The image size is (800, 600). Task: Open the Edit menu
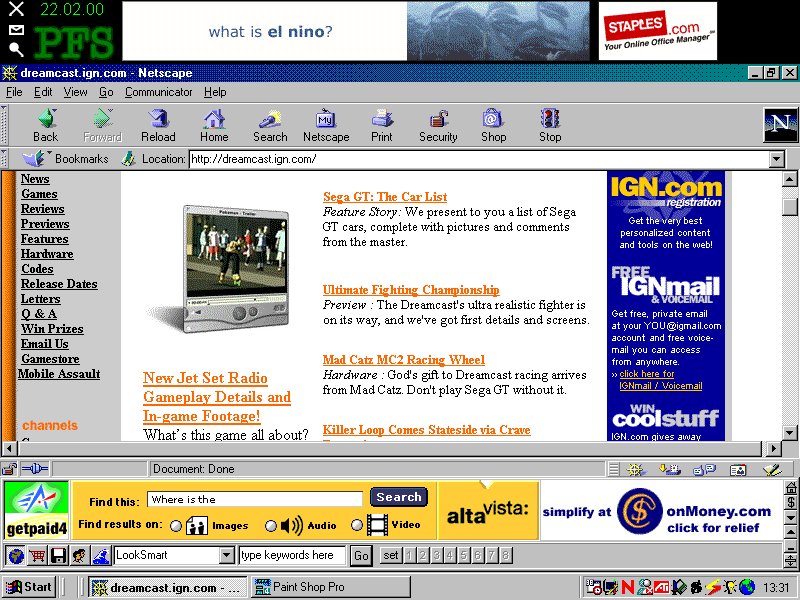(43, 92)
